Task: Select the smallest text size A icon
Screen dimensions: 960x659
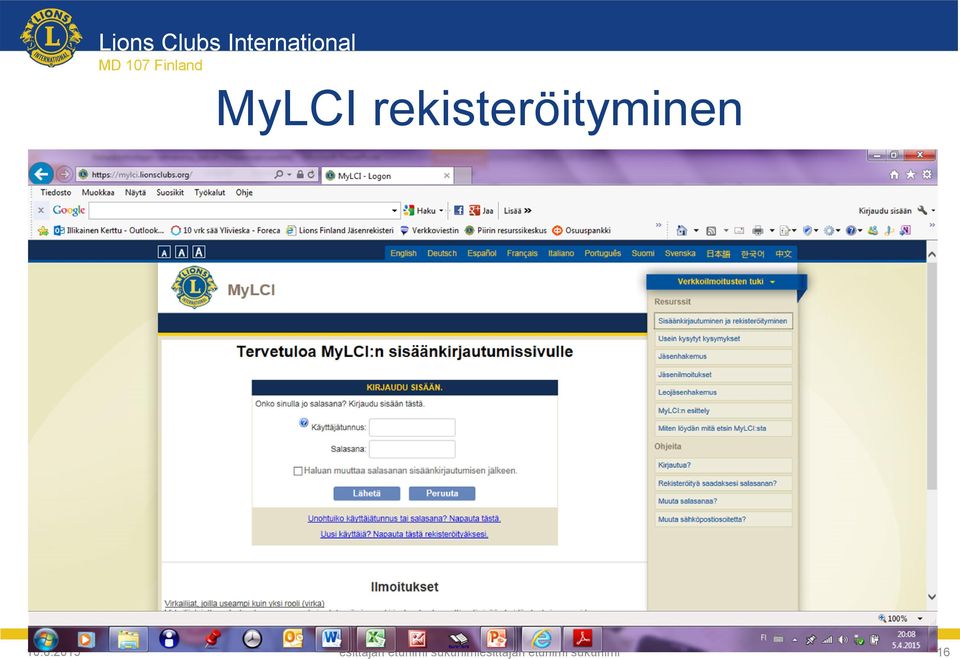Action: click(164, 252)
